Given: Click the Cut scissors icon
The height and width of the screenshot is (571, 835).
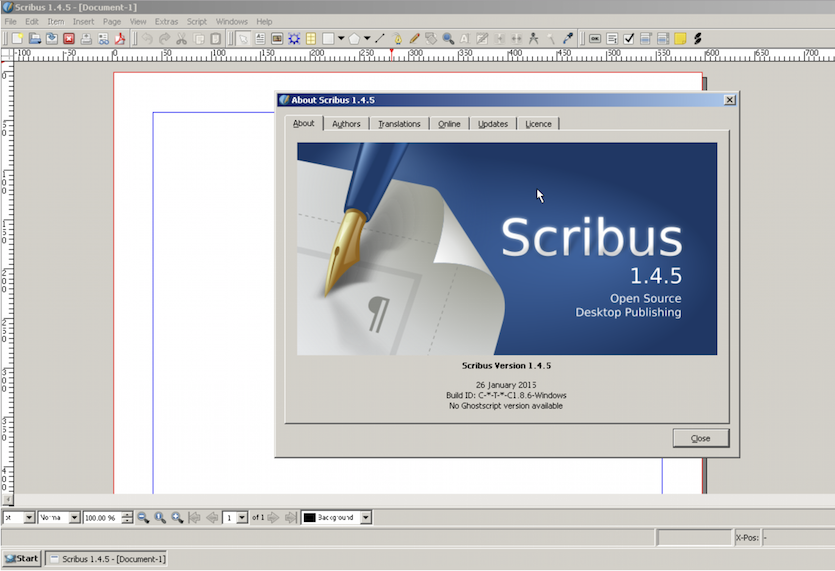Looking at the screenshot, I should 181,38.
